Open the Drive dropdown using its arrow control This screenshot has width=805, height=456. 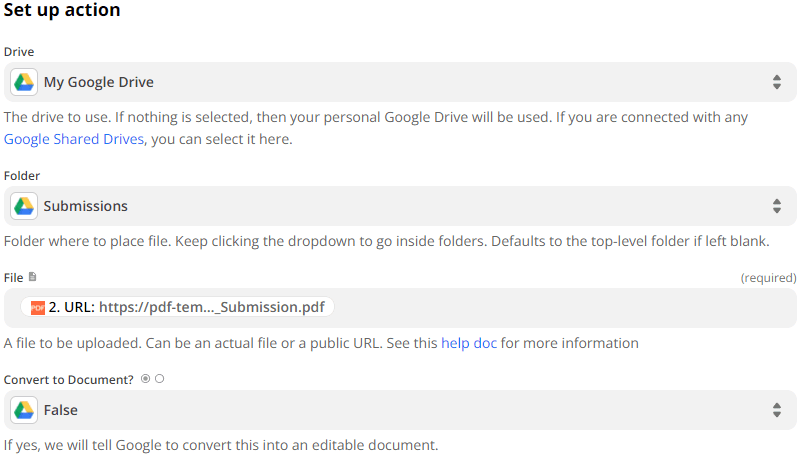[777, 82]
